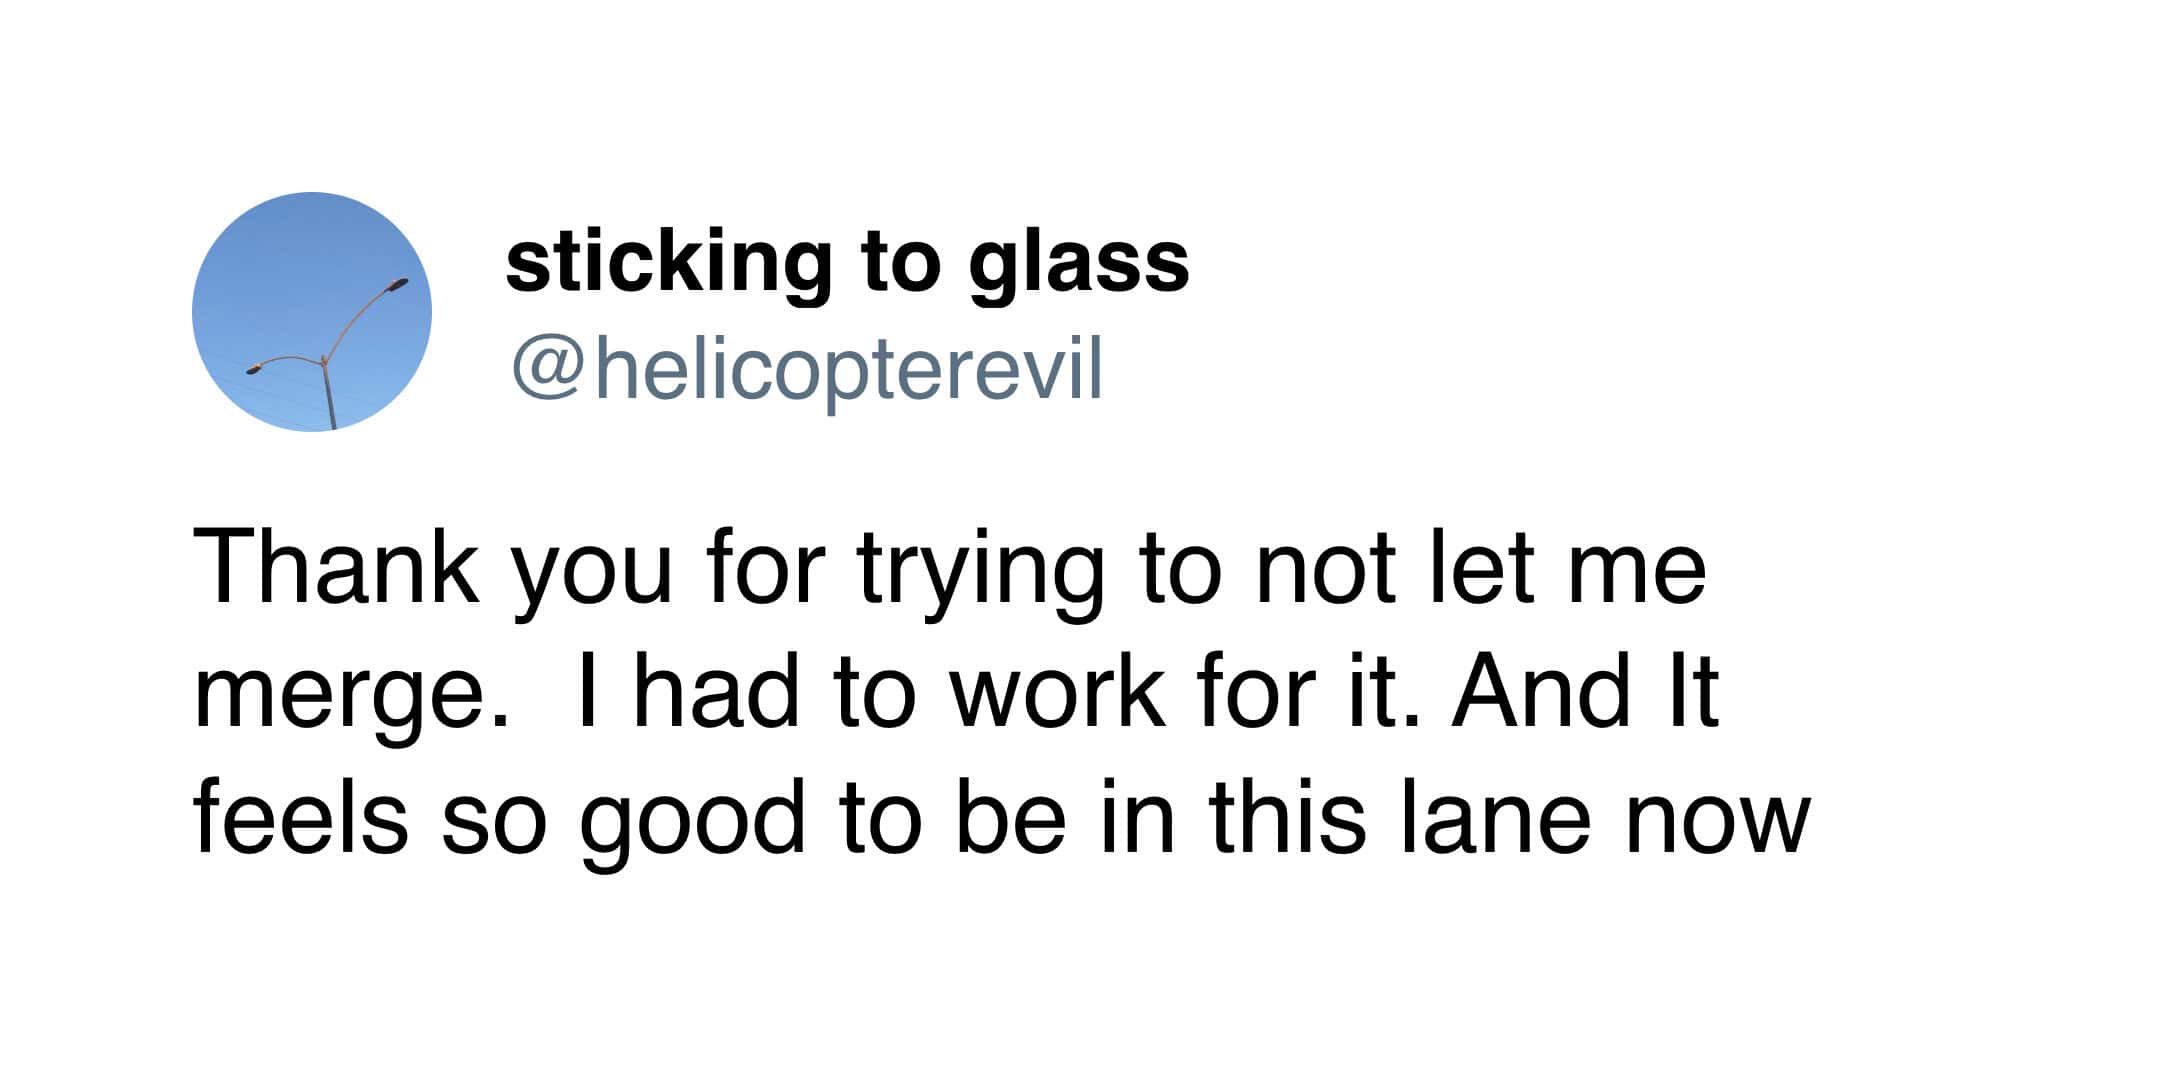The width and height of the screenshot is (2160, 1070).
Task: Open the "sticking to glass" display name
Action: [x=848, y=263]
